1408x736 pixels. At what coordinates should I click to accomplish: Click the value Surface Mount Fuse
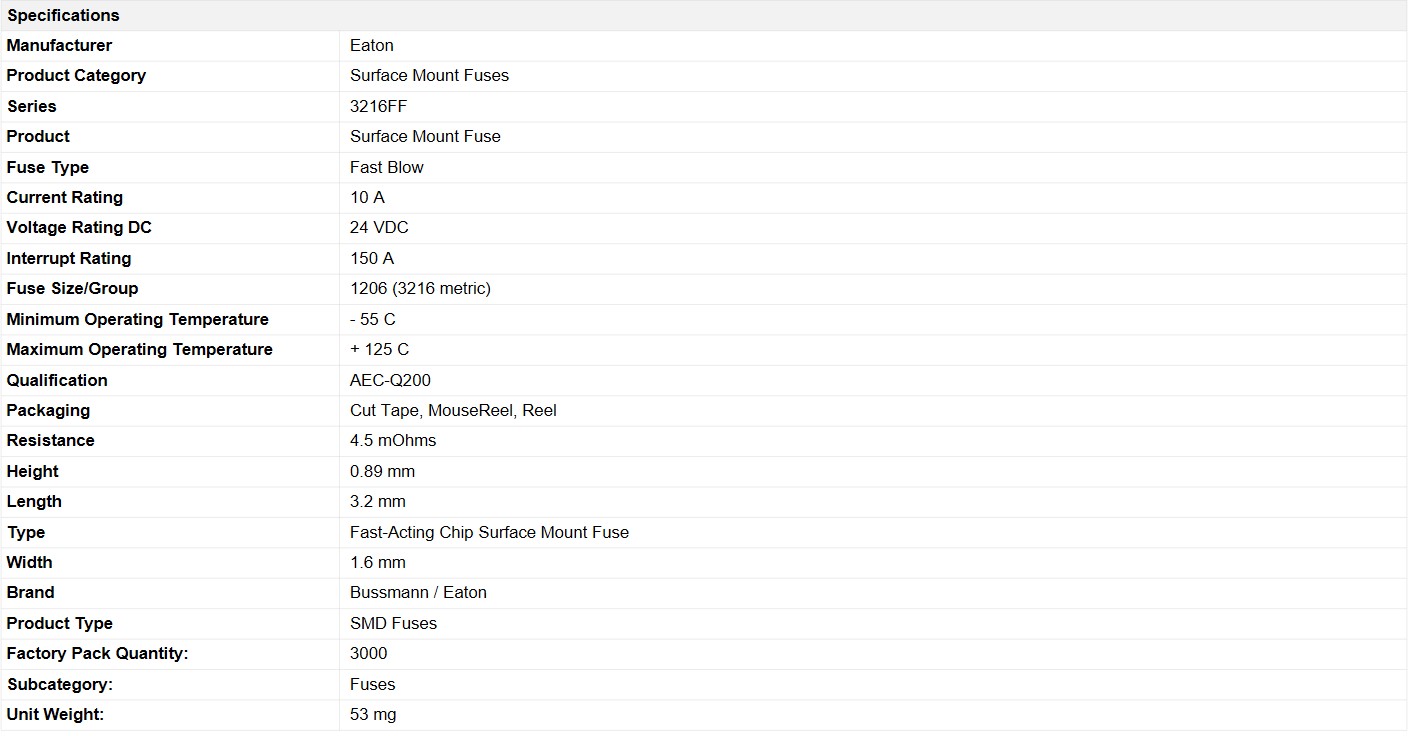point(425,136)
